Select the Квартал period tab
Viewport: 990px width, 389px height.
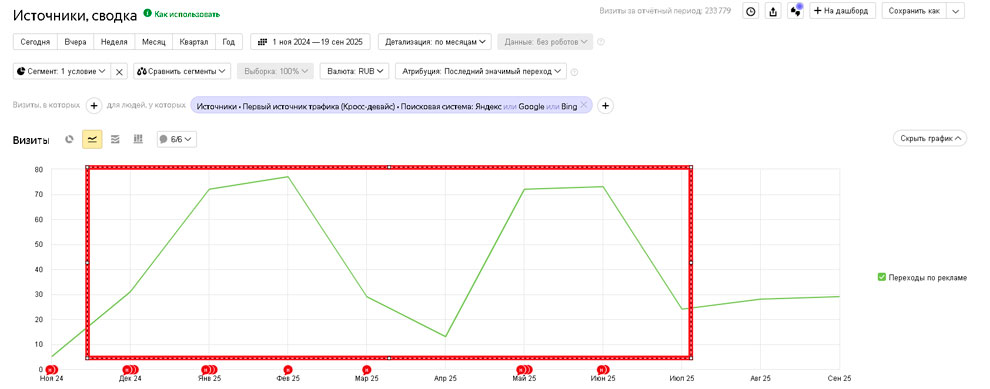pos(194,42)
